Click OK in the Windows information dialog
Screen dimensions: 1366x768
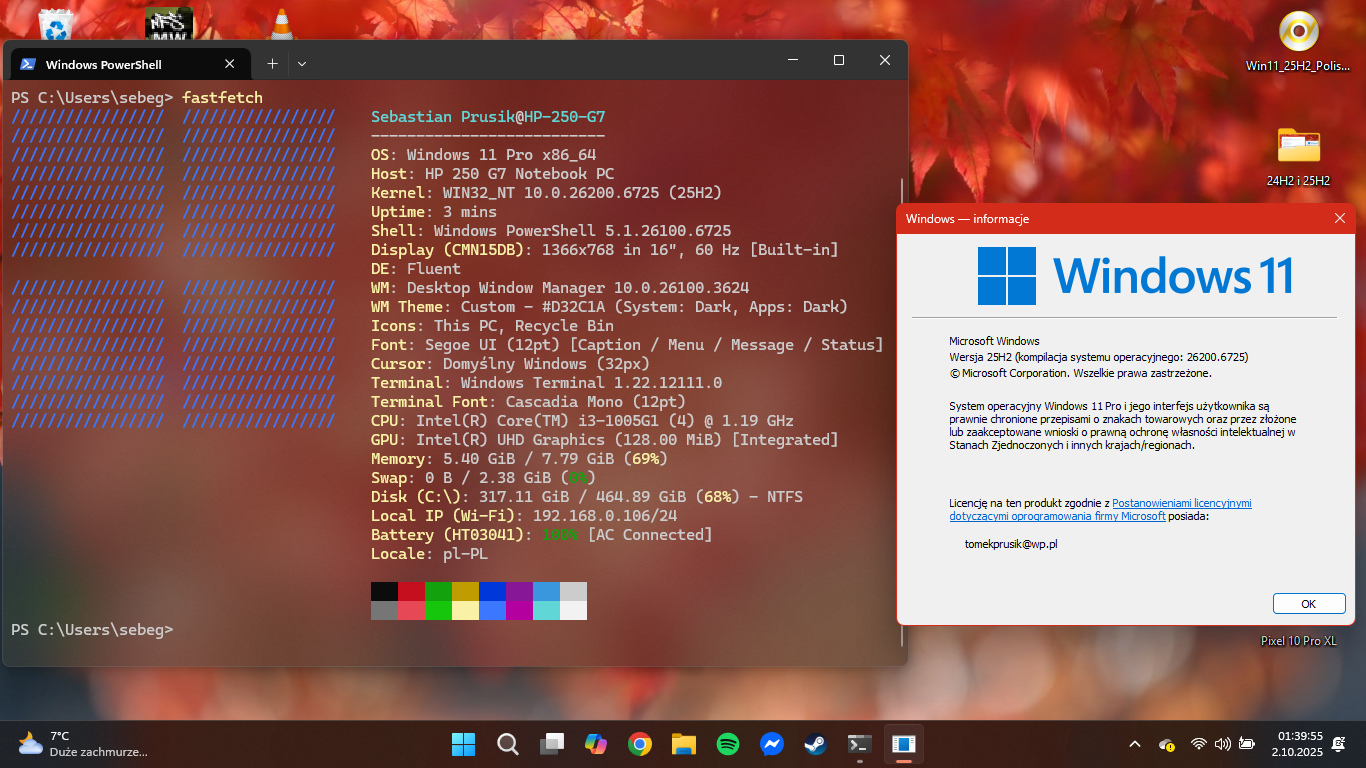pos(1308,604)
